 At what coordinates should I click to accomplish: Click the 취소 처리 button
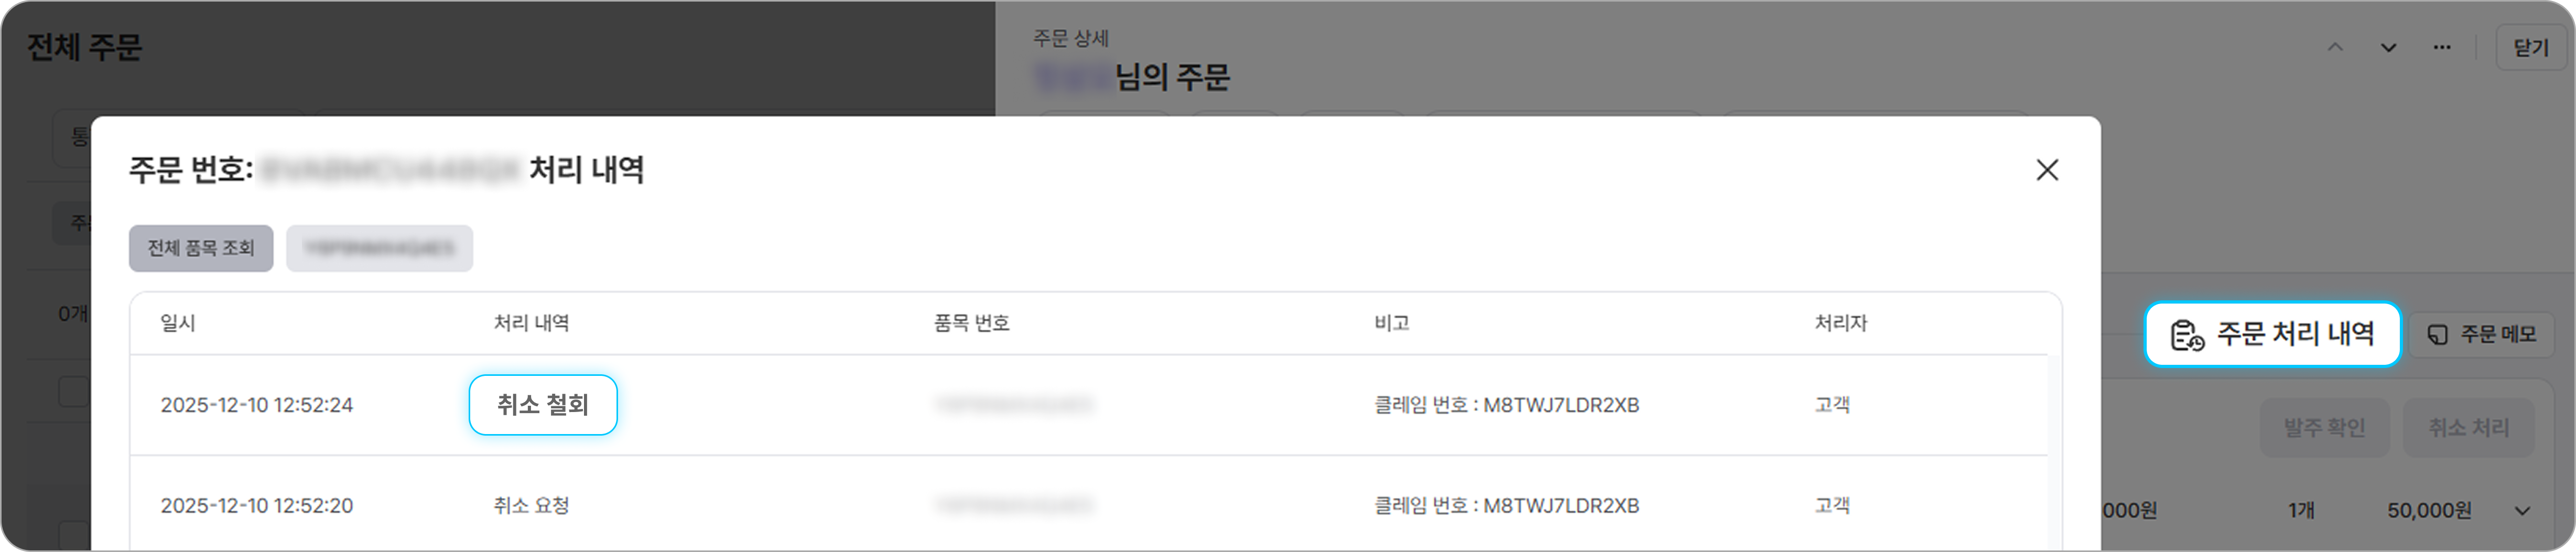2468,428
